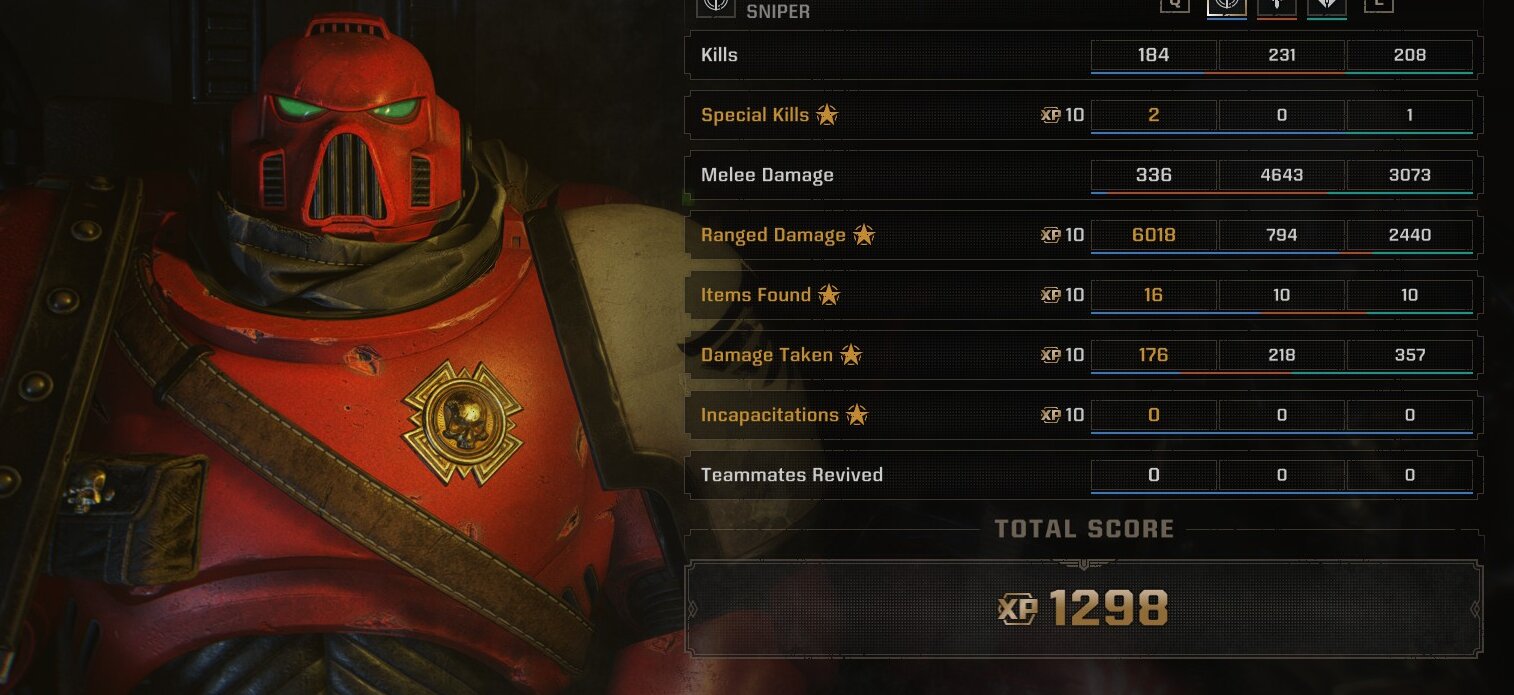Click the star badge beside Incapacitations
Image resolution: width=1514 pixels, height=695 pixels.
click(x=857, y=415)
